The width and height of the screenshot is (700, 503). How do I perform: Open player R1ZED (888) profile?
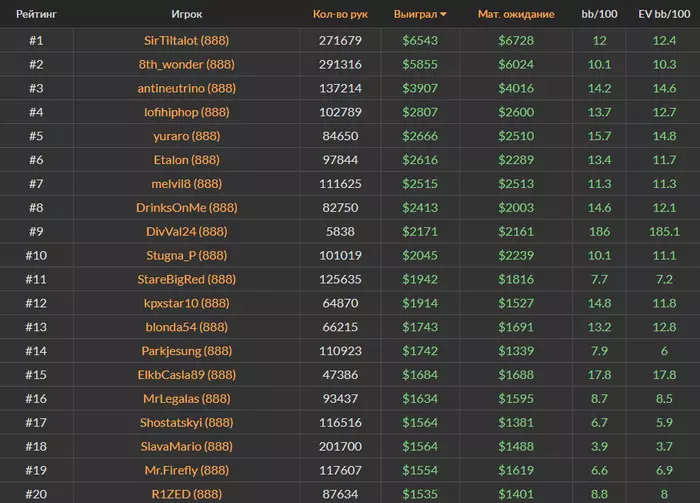(x=187, y=494)
